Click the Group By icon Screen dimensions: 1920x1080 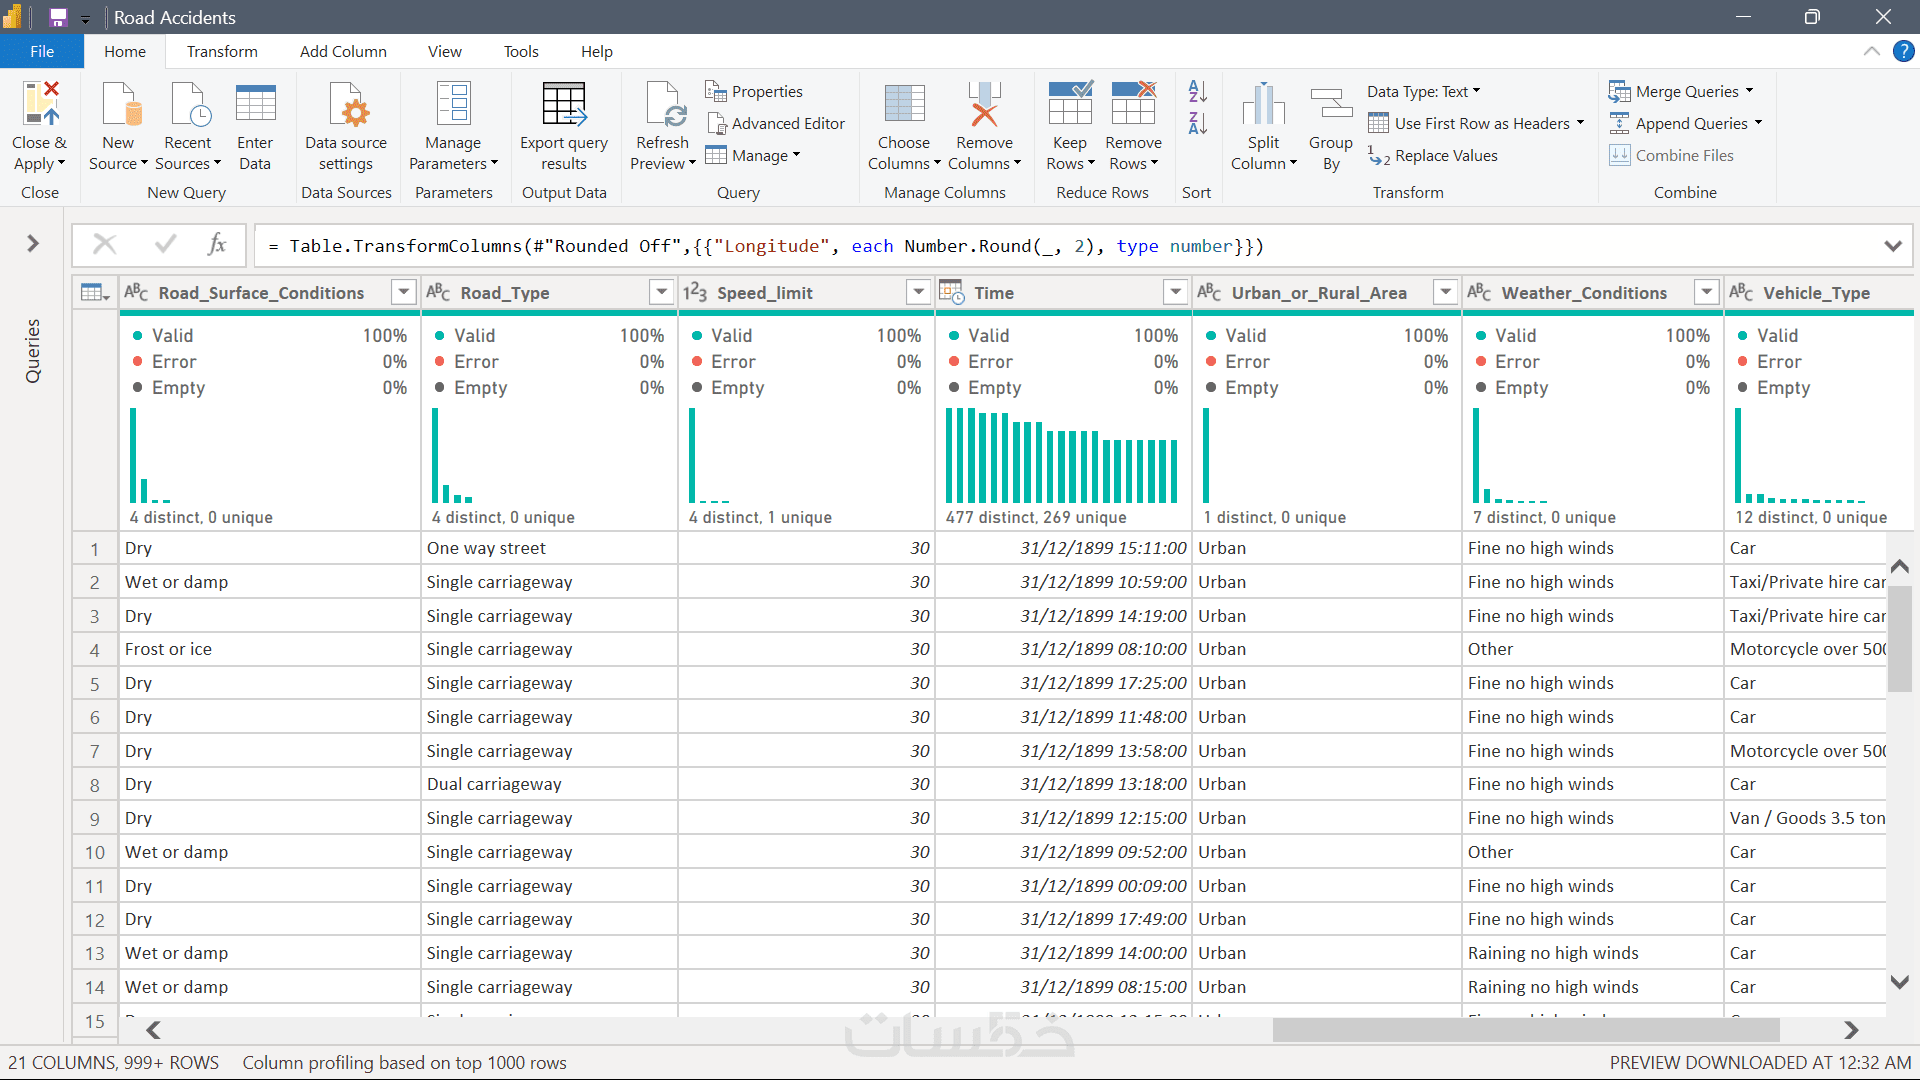(1330, 104)
